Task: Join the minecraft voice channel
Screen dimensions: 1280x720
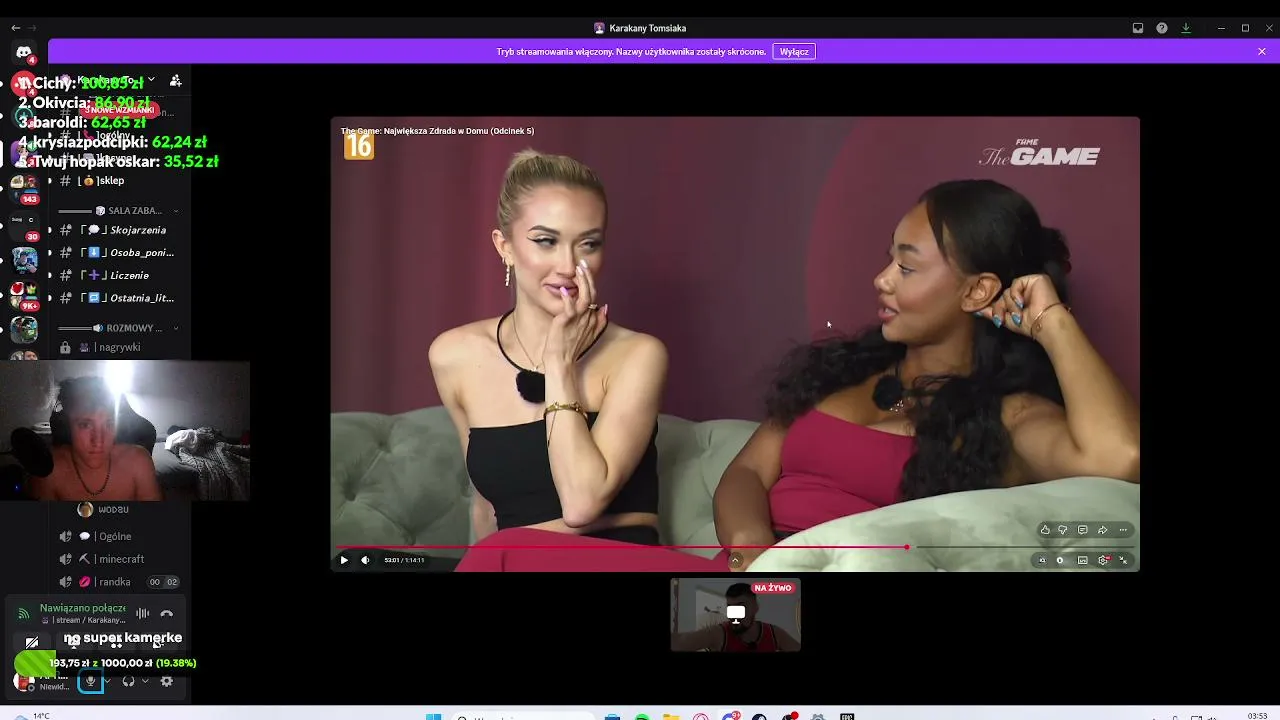Action: tap(118, 559)
